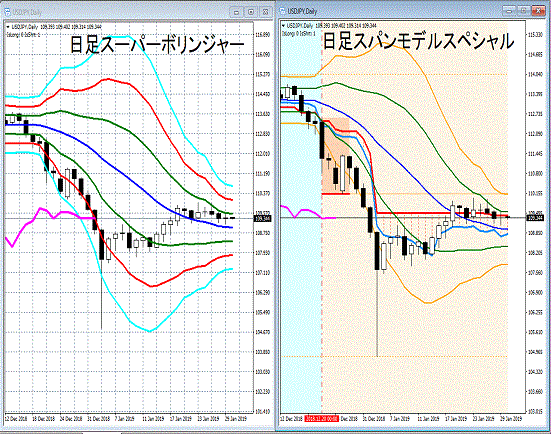Minimize the left USDJPY chart window
551x434 pixels.
tap(236, 12)
